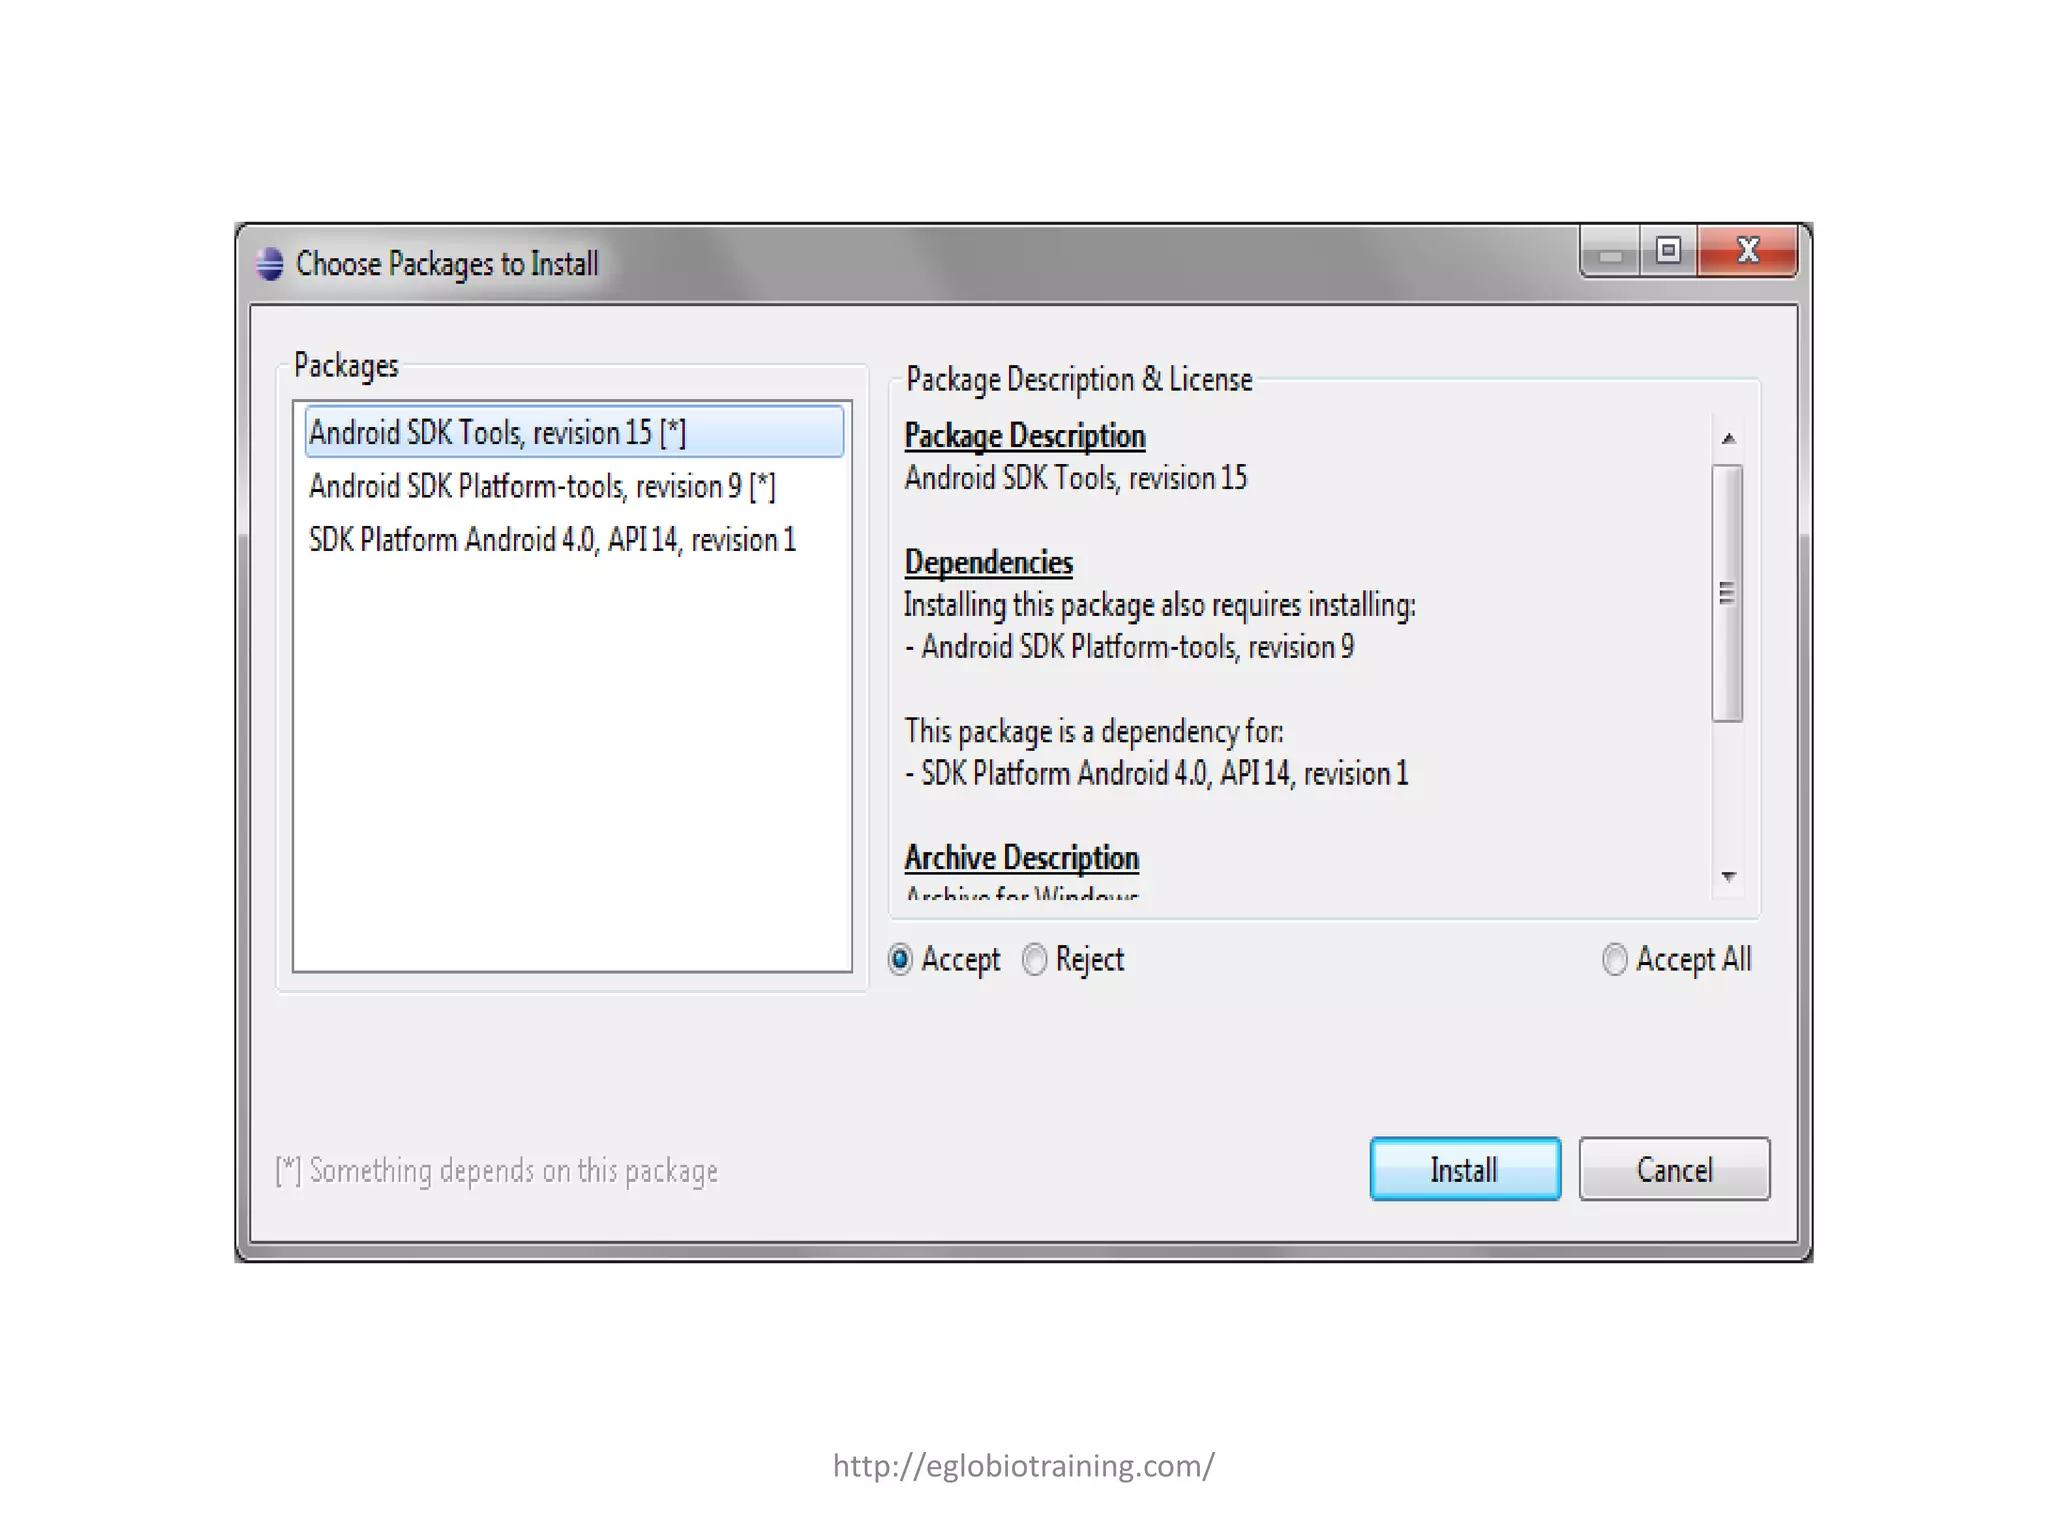Click the Archive Description heading
This screenshot has width=2048, height=1536.
pos(1021,858)
